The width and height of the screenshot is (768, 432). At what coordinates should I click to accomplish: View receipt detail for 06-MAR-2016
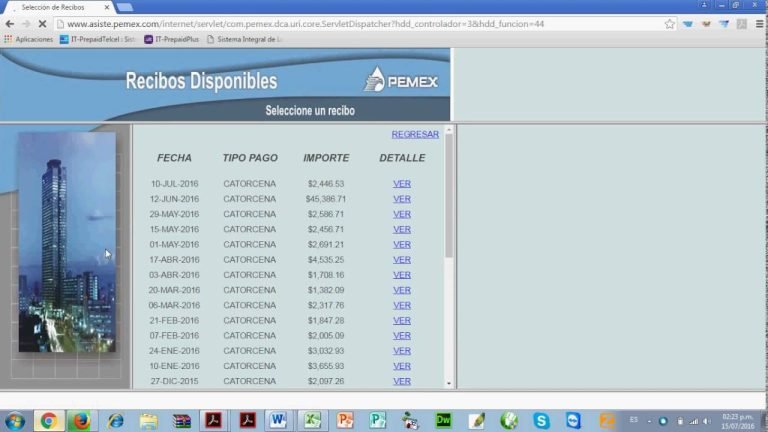point(402,305)
